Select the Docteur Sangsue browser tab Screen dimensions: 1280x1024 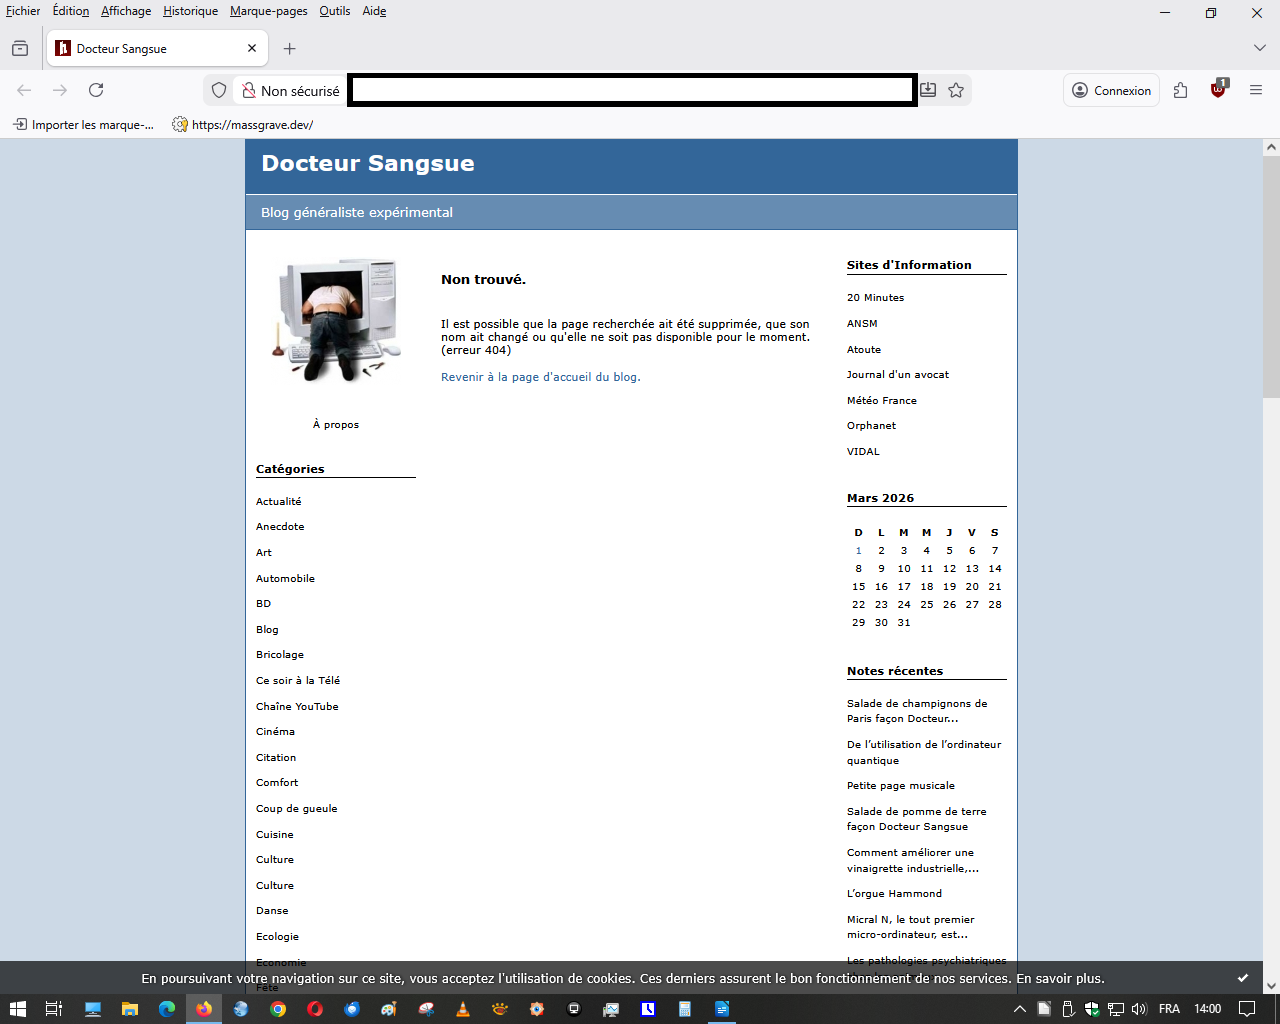pyautogui.click(x=157, y=48)
